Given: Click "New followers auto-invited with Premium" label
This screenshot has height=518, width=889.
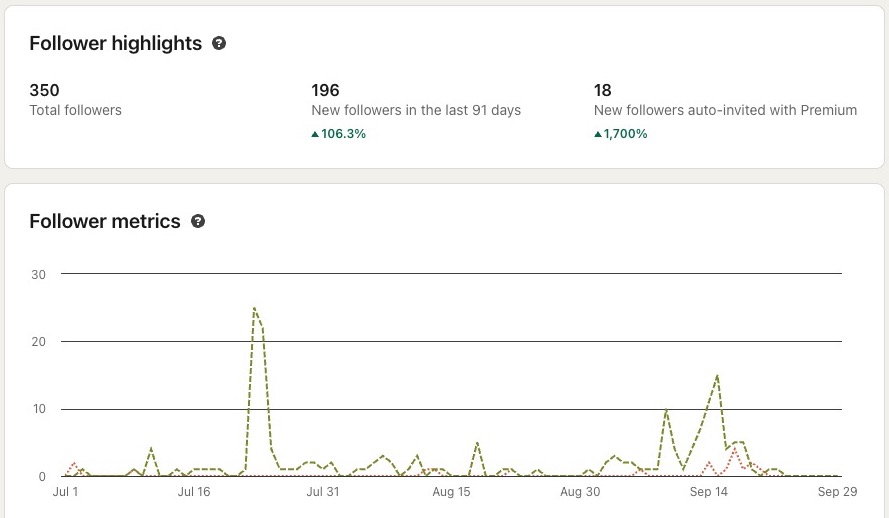Looking at the screenshot, I should click(725, 111).
